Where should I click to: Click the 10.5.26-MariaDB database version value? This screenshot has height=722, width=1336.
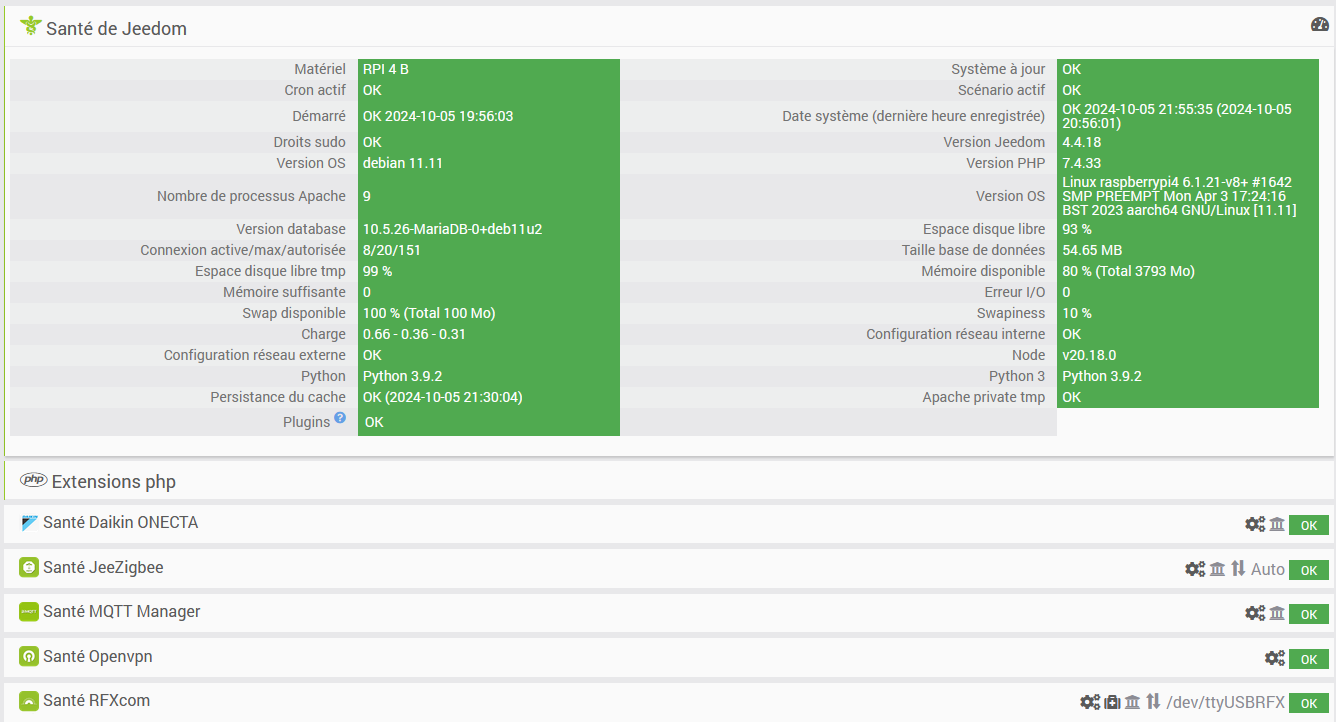pyautogui.click(x=452, y=229)
